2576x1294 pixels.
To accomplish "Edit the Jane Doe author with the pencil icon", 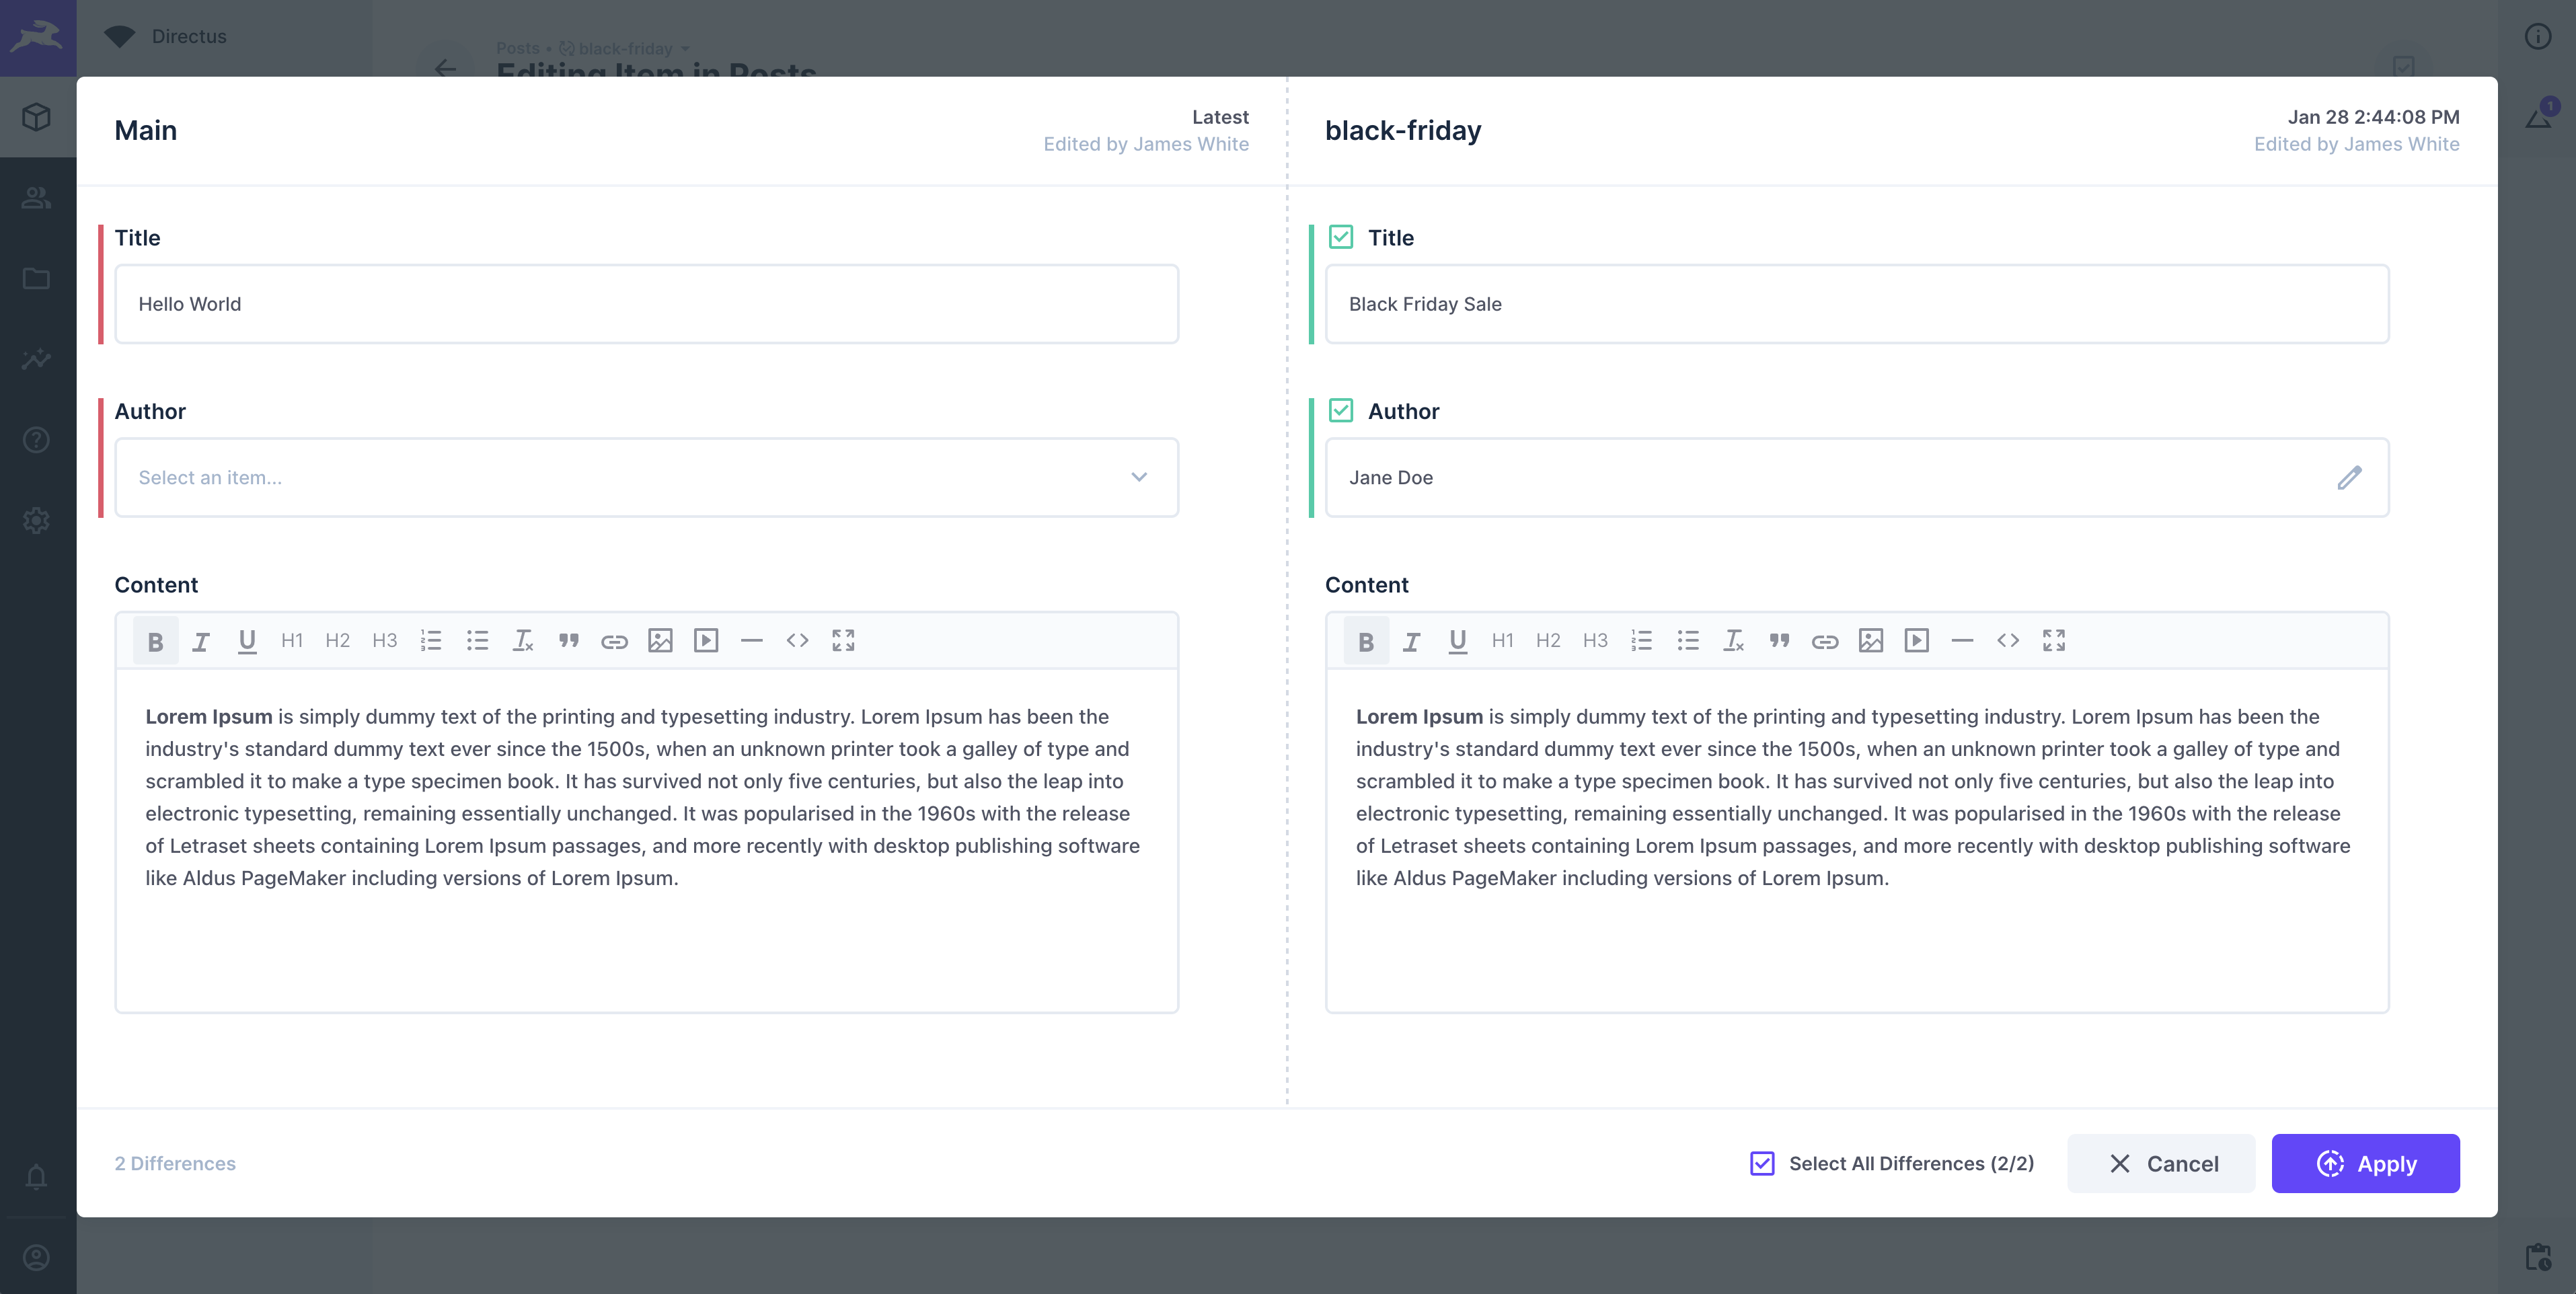I will coord(2349,477).
